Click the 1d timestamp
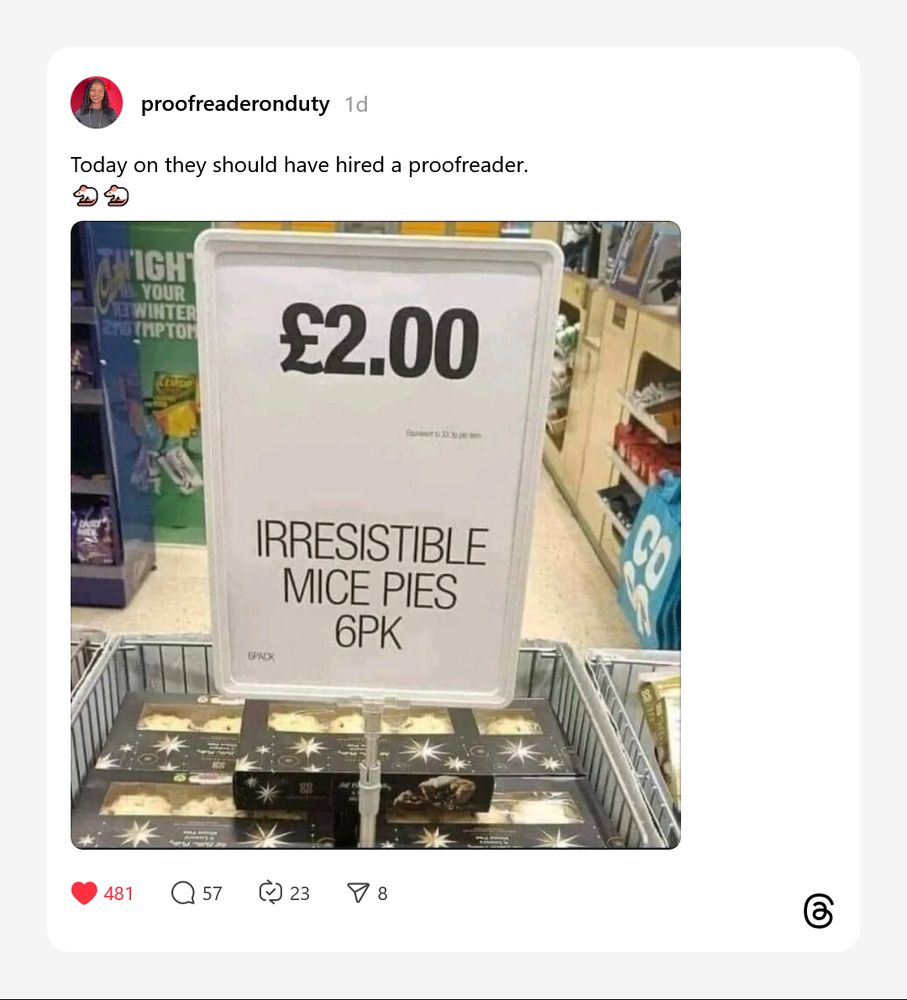This screenshot has height=1000, width=907. tap(357, 105)
